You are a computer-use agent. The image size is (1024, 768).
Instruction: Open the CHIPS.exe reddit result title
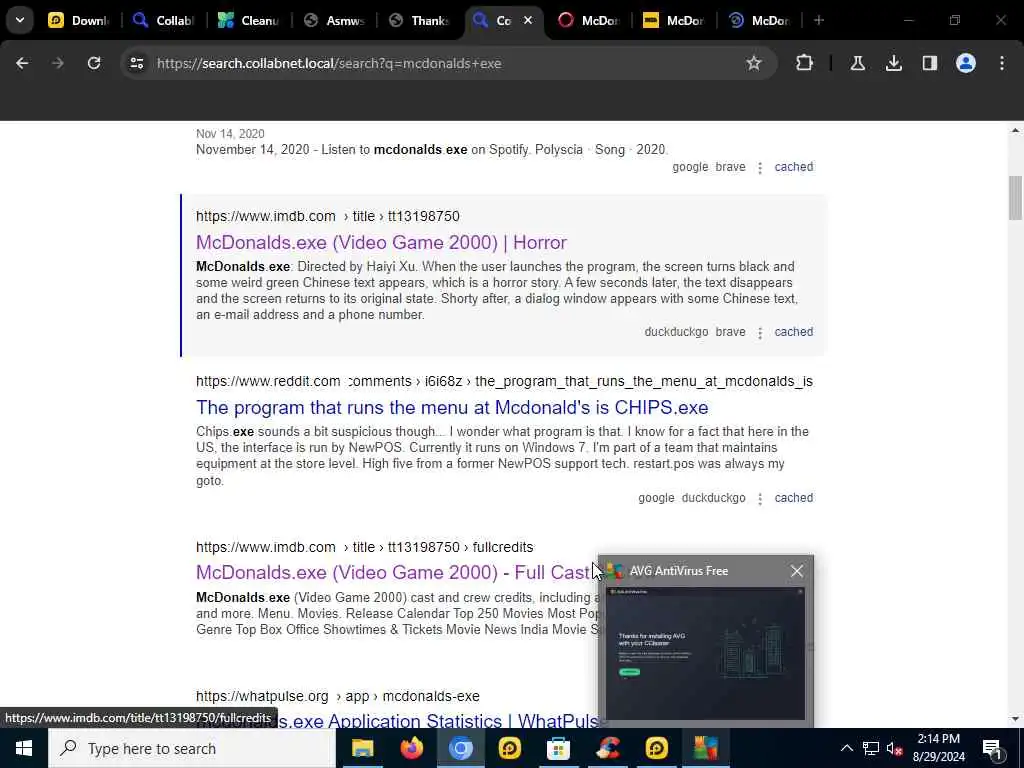point(452,408)
